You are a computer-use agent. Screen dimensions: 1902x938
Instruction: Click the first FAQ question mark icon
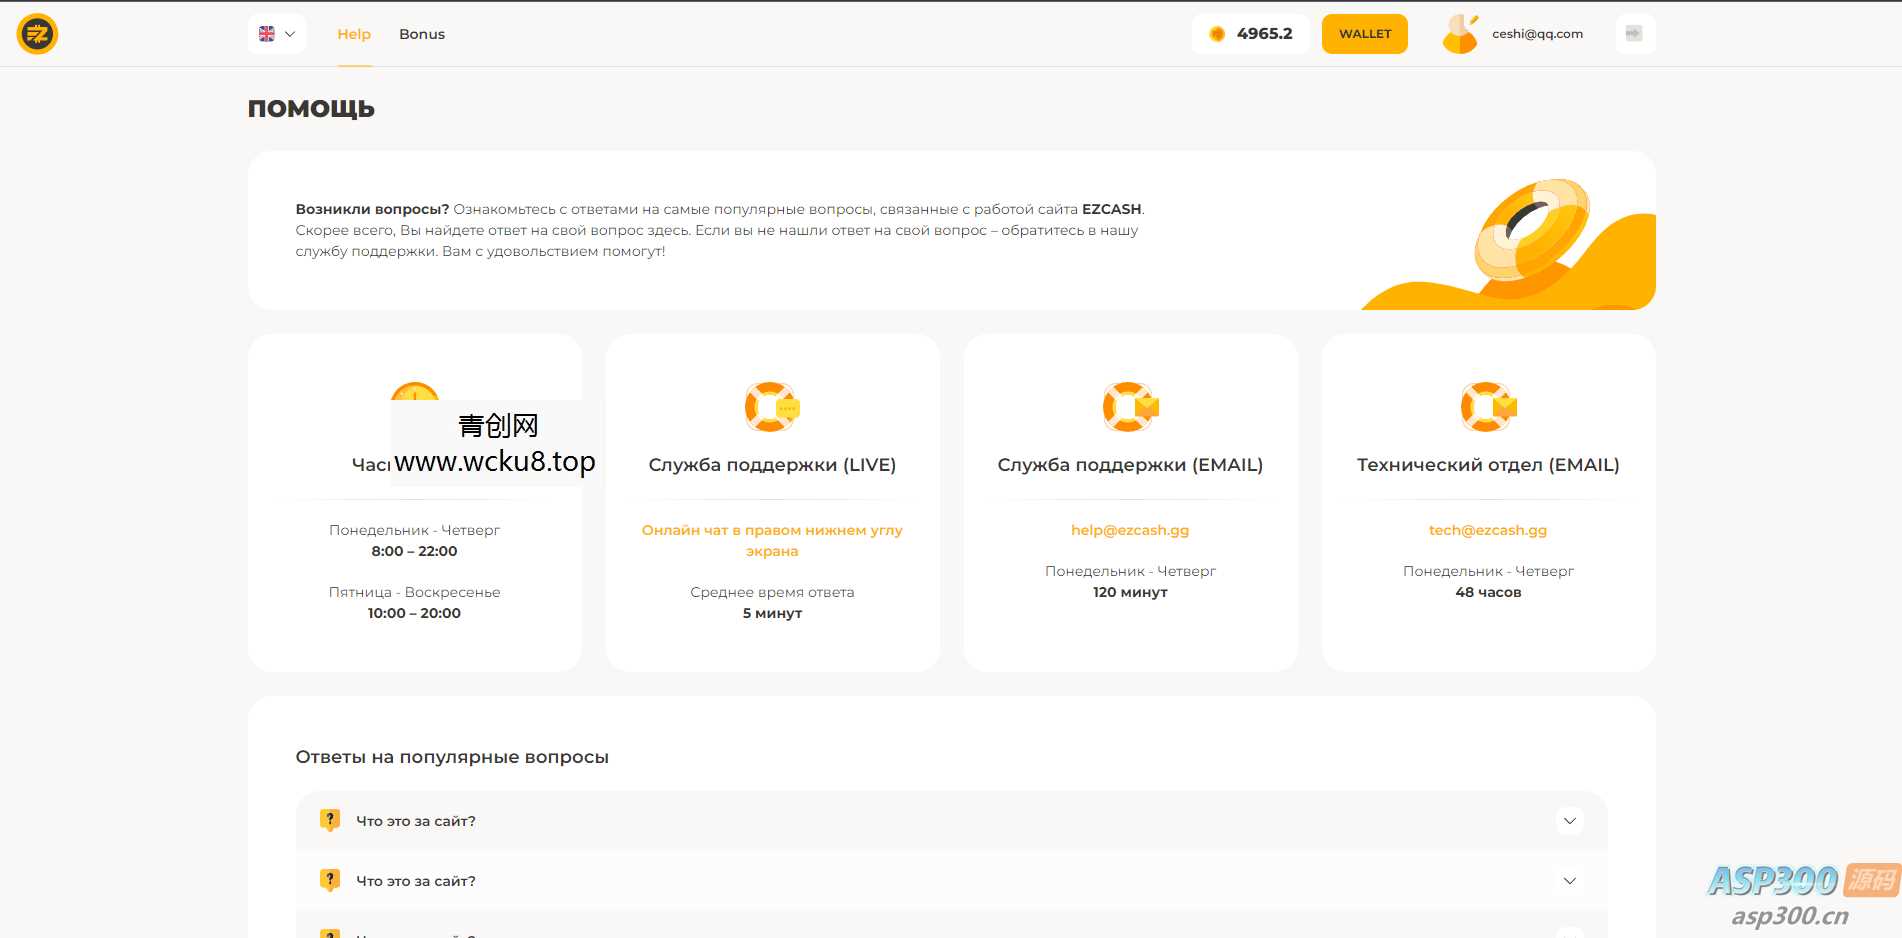[330, 820]
